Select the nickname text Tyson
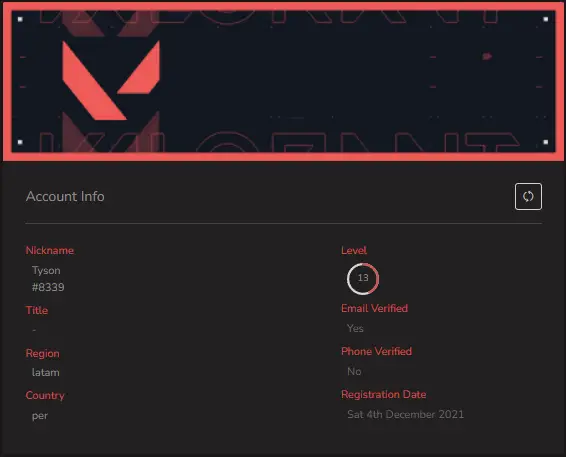The width and height of the screenshot is (566, 457). click(46, 270)
